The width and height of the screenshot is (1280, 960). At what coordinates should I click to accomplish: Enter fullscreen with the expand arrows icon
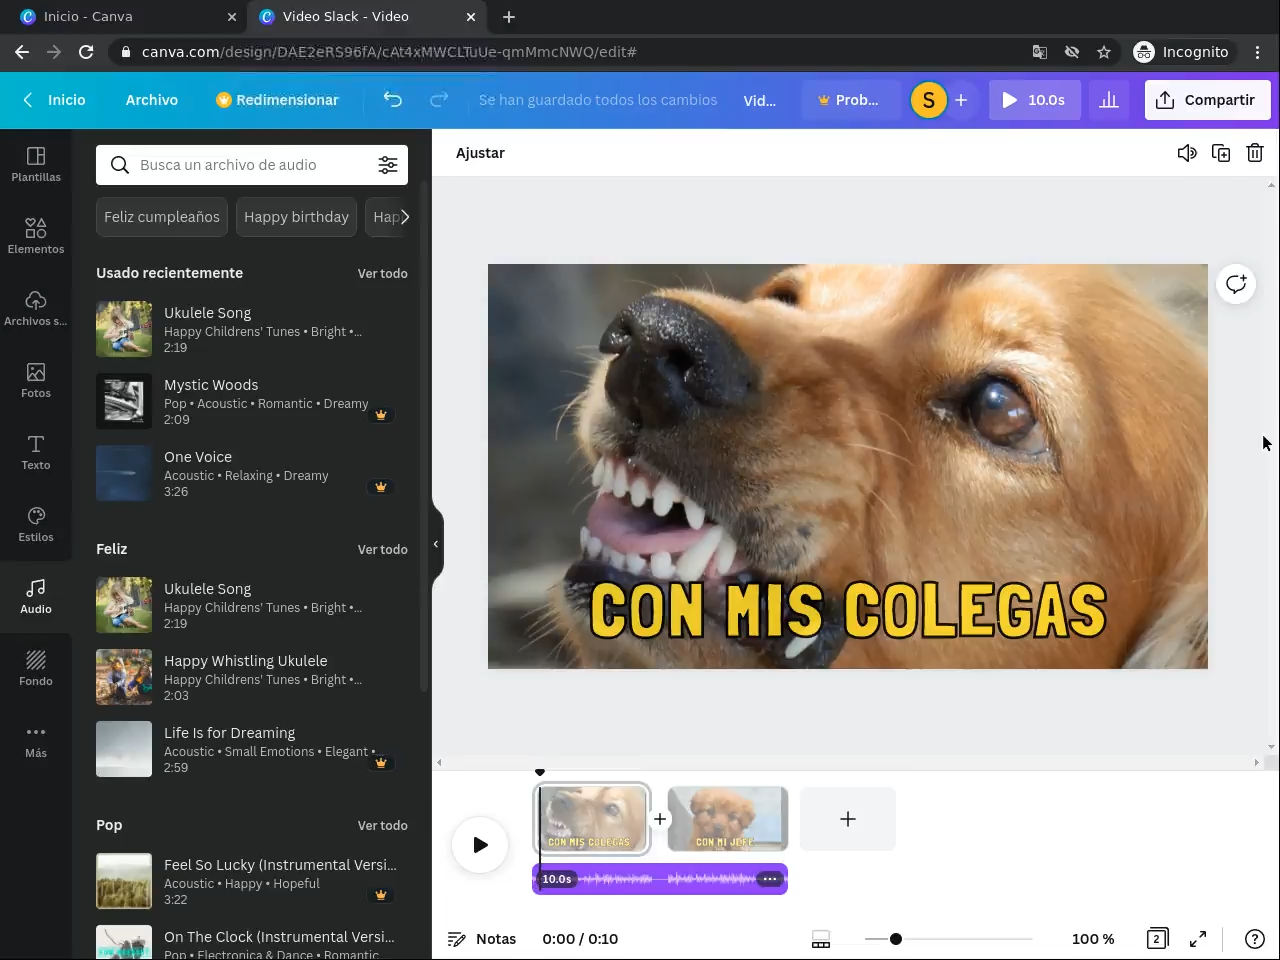pos(1198,939)
